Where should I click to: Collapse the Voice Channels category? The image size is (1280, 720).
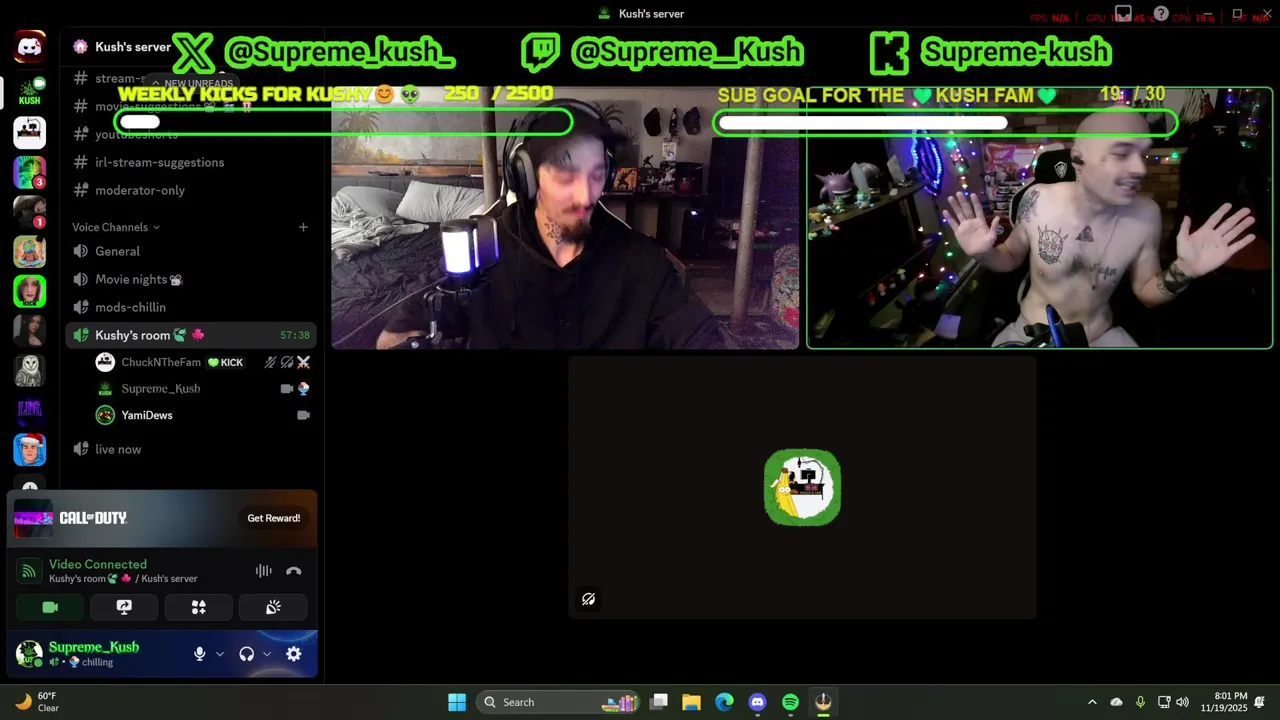point(116,227)
